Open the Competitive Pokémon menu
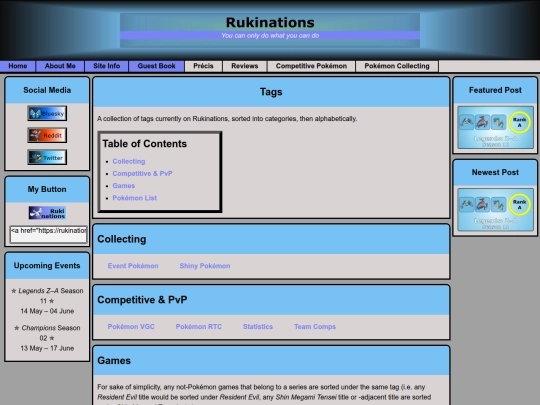The width and height of the screenshot is (540, 405). [x=311, y=66]
